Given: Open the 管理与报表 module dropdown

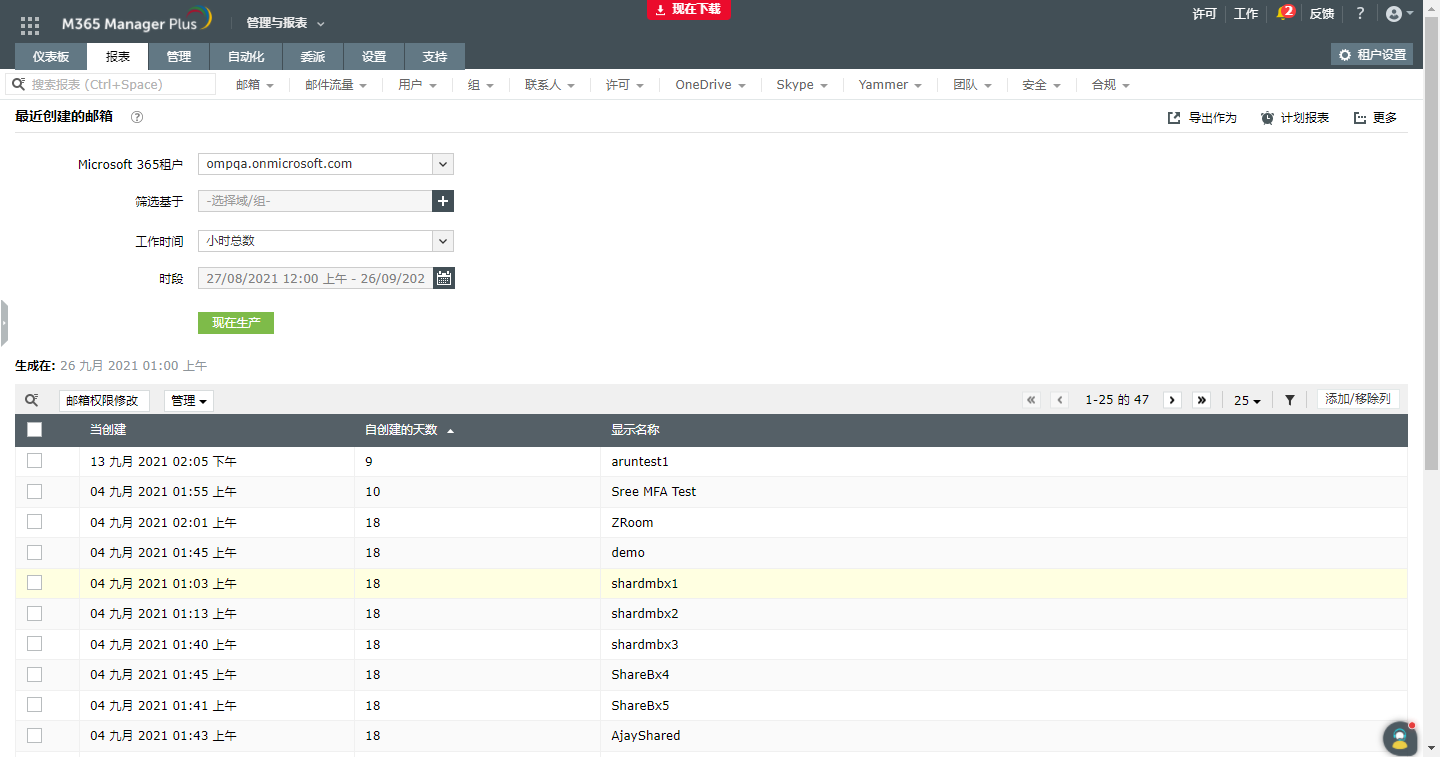Looking at the screenshot, I should [286, 23].
